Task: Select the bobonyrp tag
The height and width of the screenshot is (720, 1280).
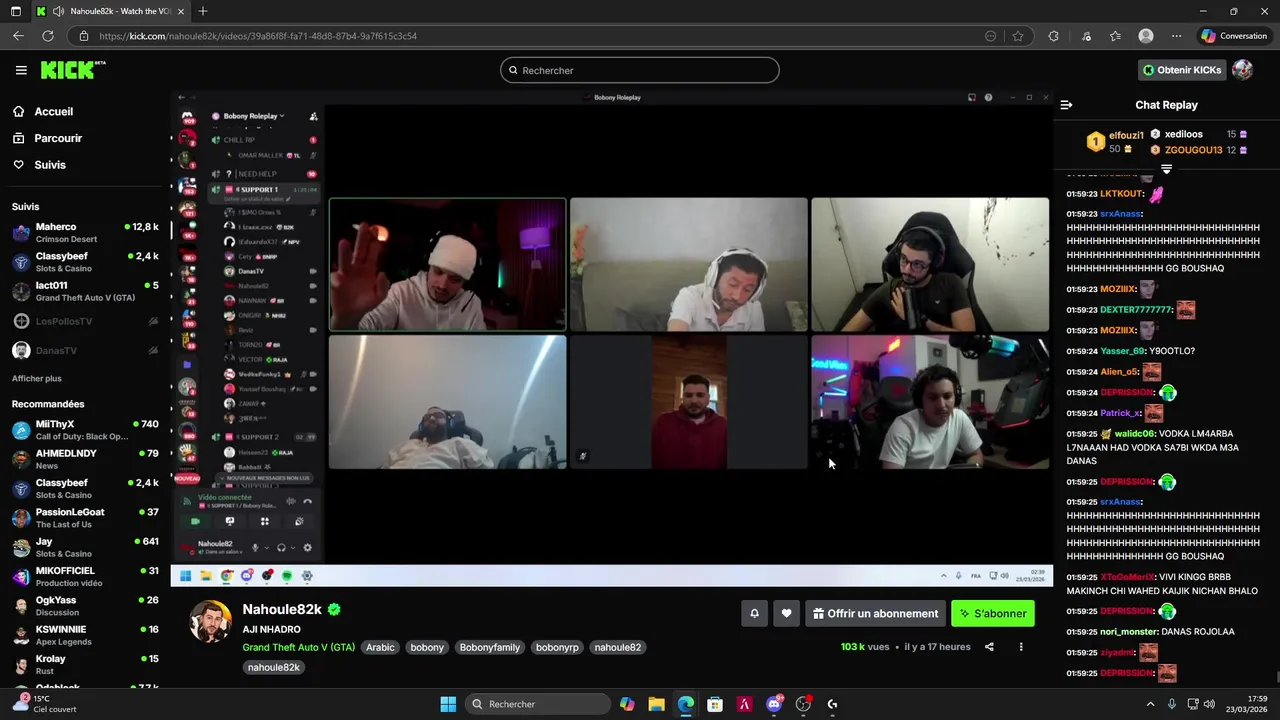Action: [x=557, y=647]
